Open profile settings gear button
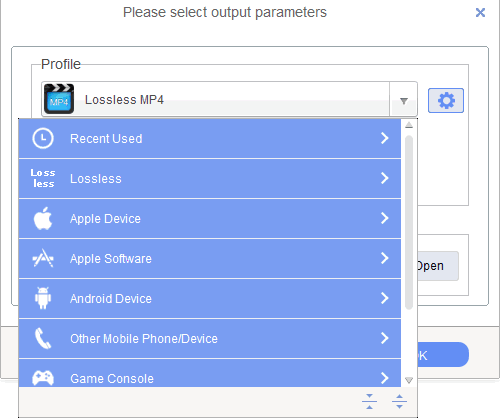This screenshot has height=420, width=500. [446, 100]
